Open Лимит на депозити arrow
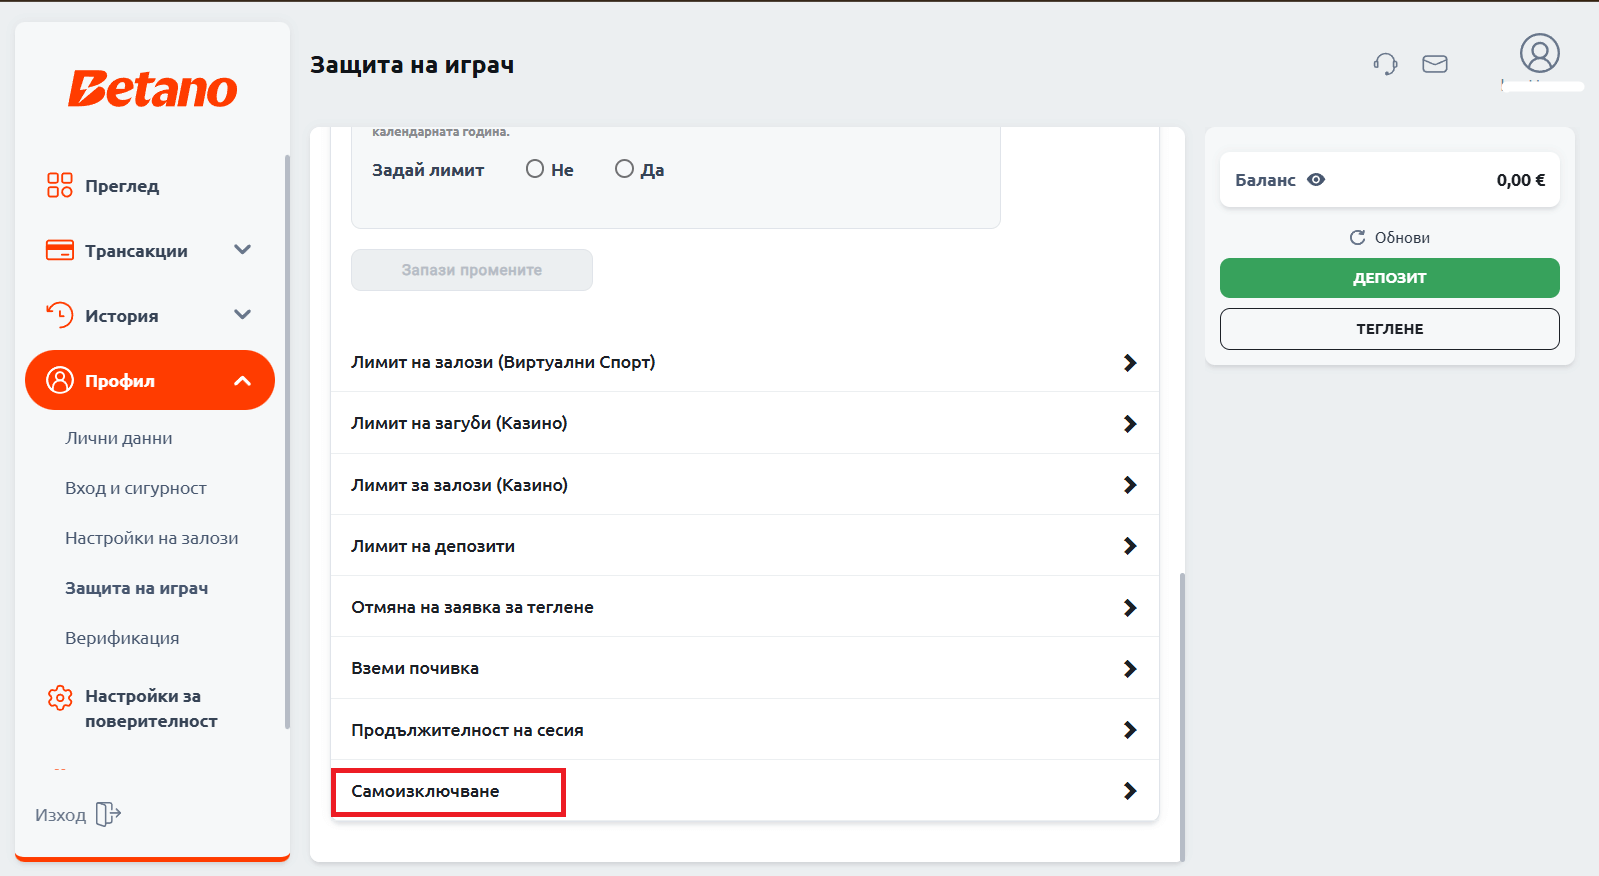This screenshot has width=1599, height=876. tap(1130, 546)
